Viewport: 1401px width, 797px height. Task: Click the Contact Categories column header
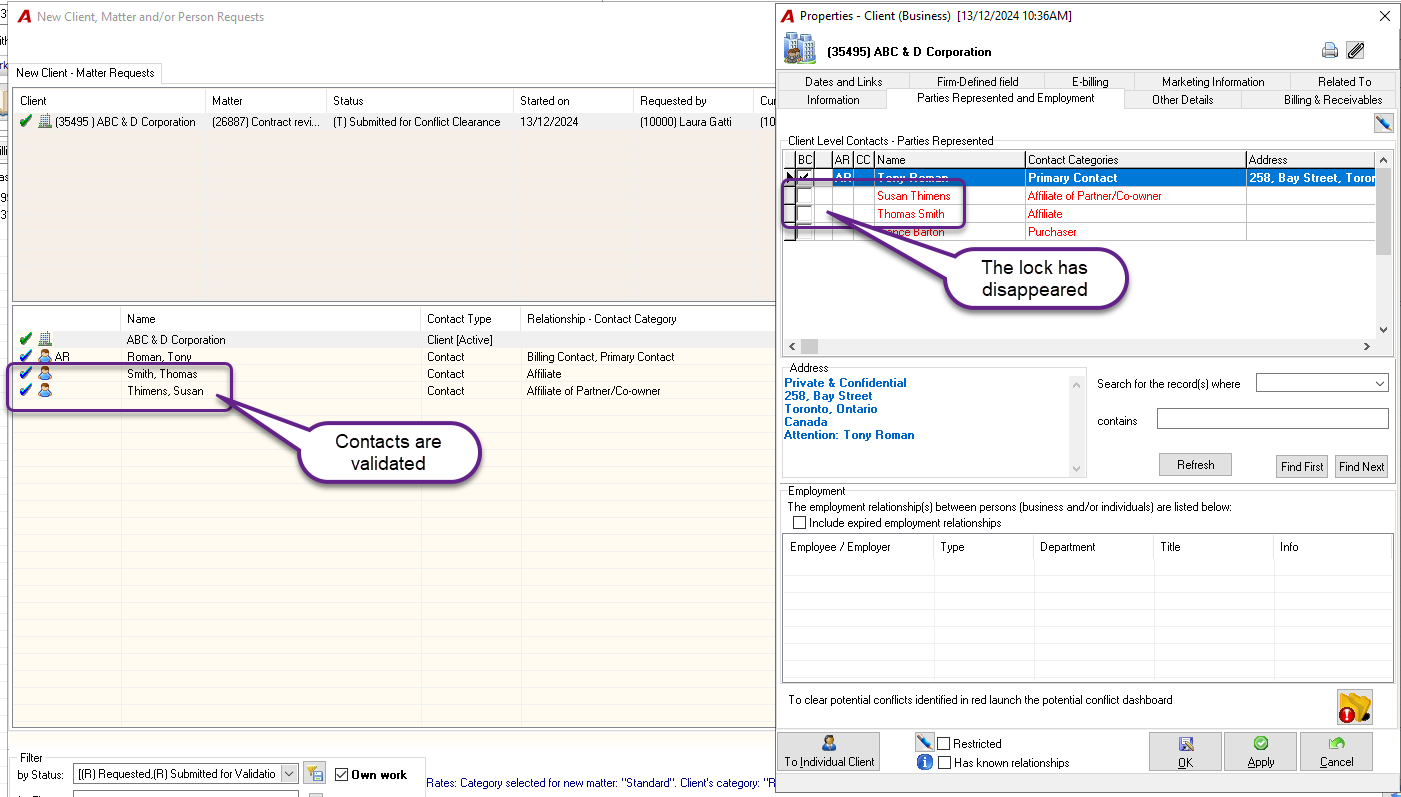(1136, 160)
